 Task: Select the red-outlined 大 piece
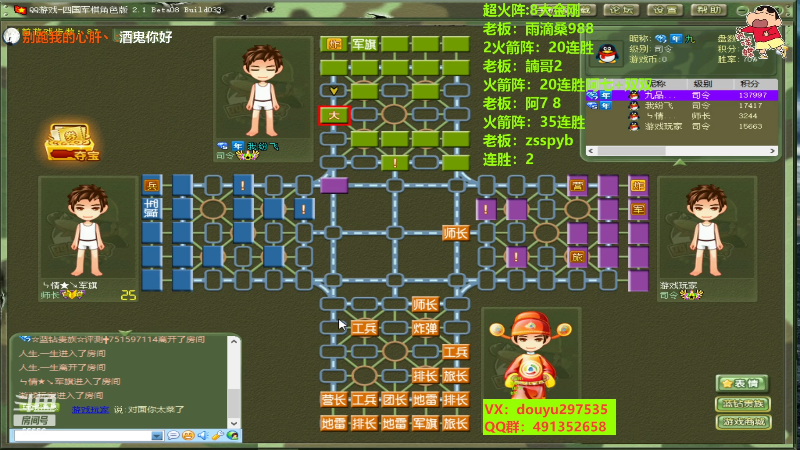coord(334,115)
